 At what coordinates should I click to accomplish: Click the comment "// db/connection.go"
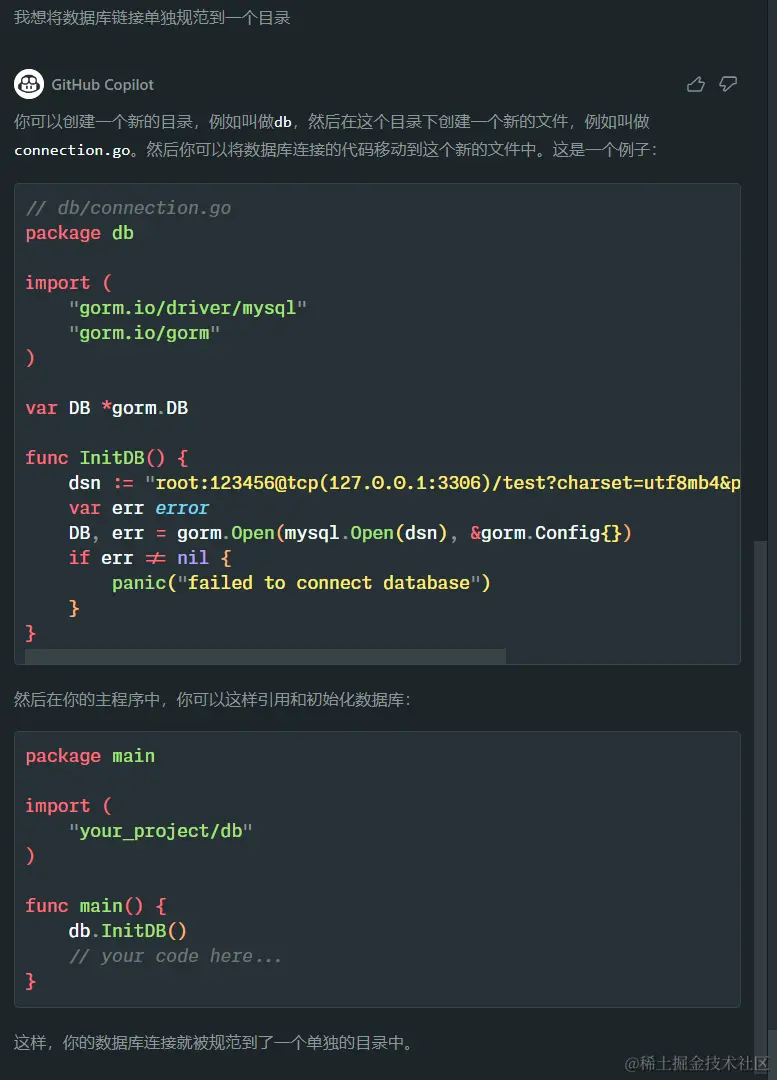pyautogui.click(x=128, y=208)
